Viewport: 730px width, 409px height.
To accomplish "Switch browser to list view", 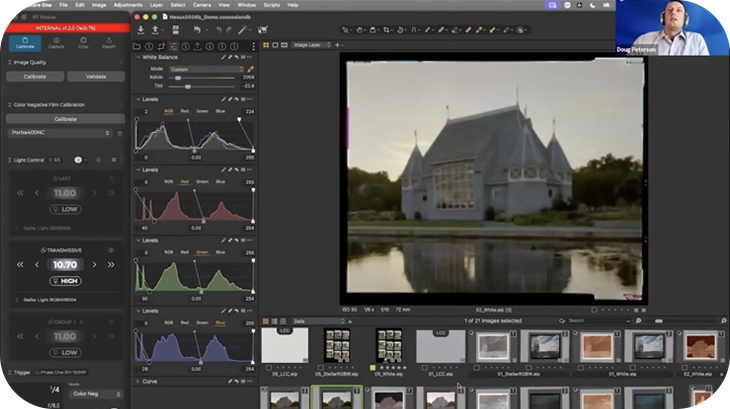I will click(274, 321).
